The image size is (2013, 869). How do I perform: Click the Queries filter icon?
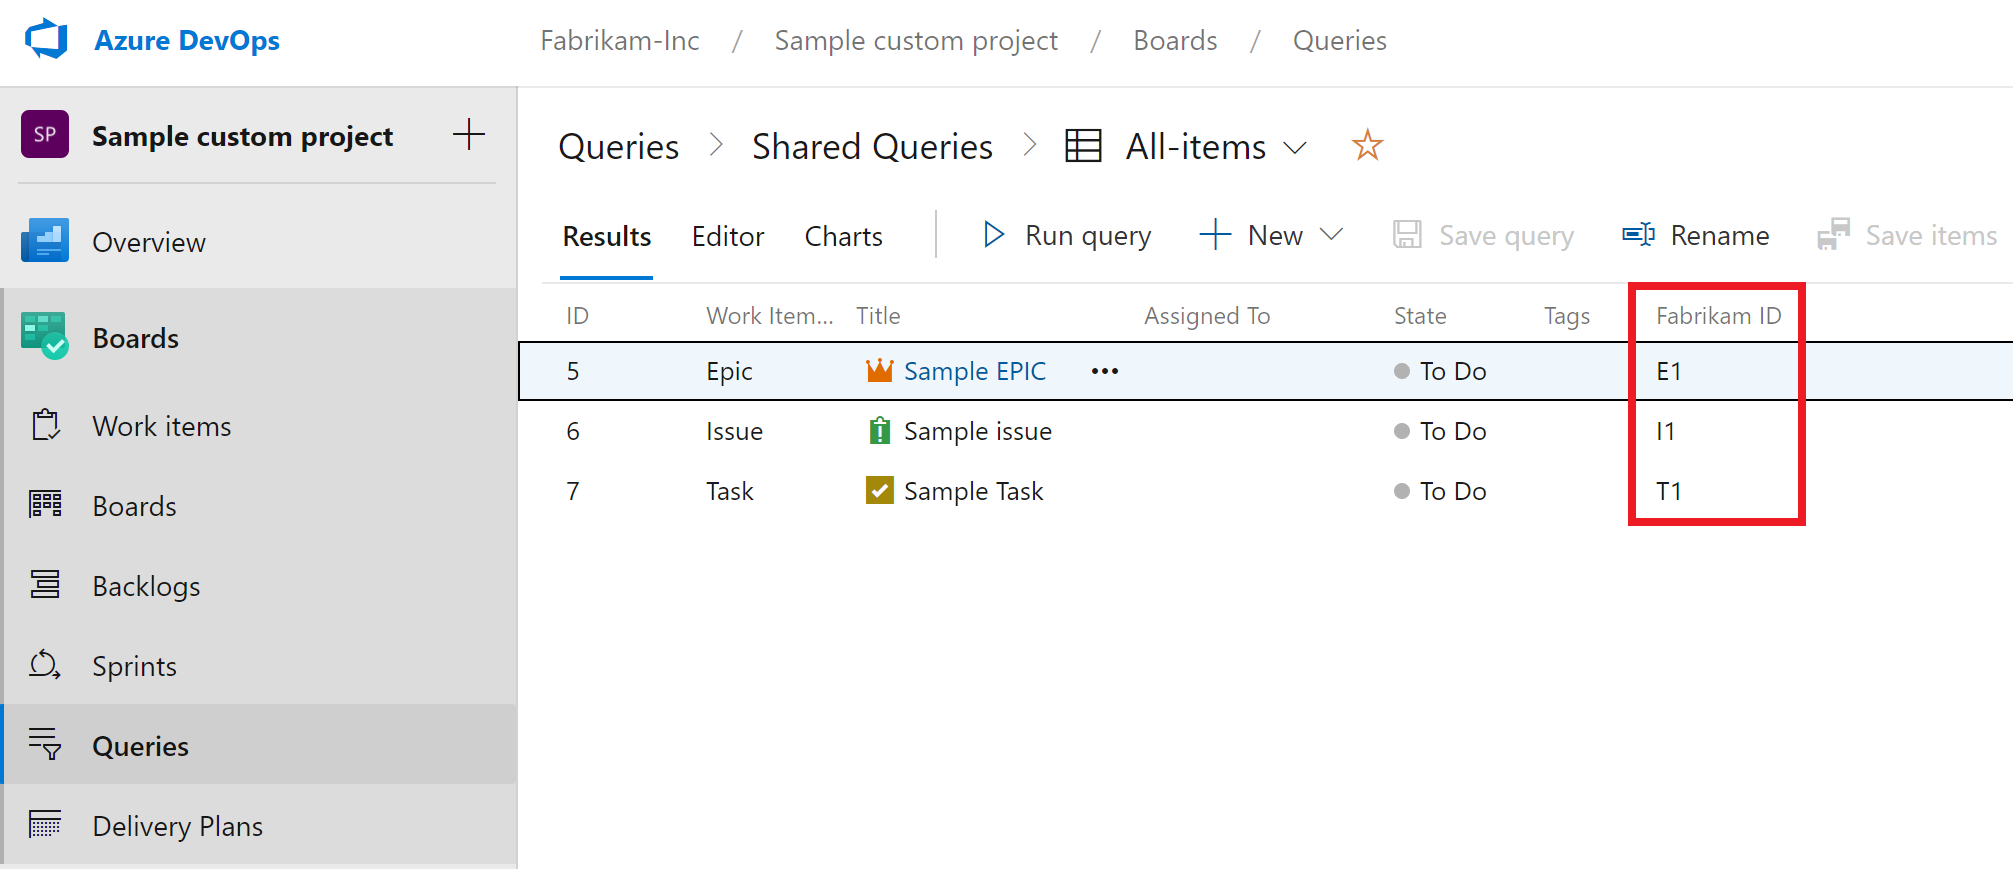click(45, 744)
